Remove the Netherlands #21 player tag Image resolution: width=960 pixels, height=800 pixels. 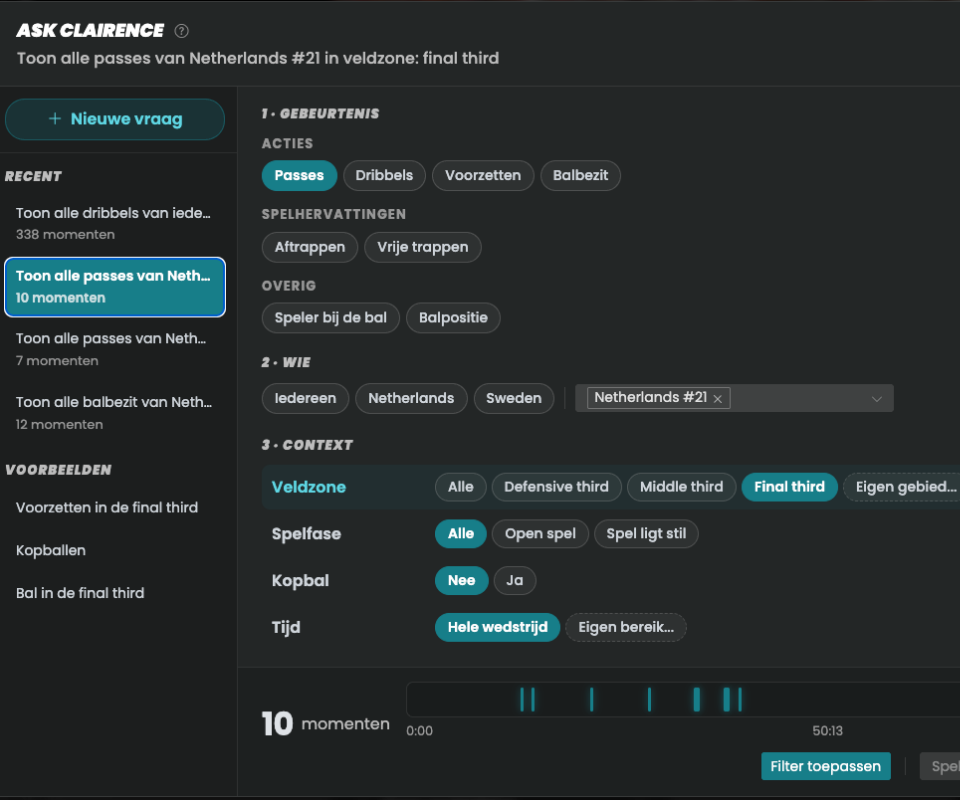coord(718,398)
